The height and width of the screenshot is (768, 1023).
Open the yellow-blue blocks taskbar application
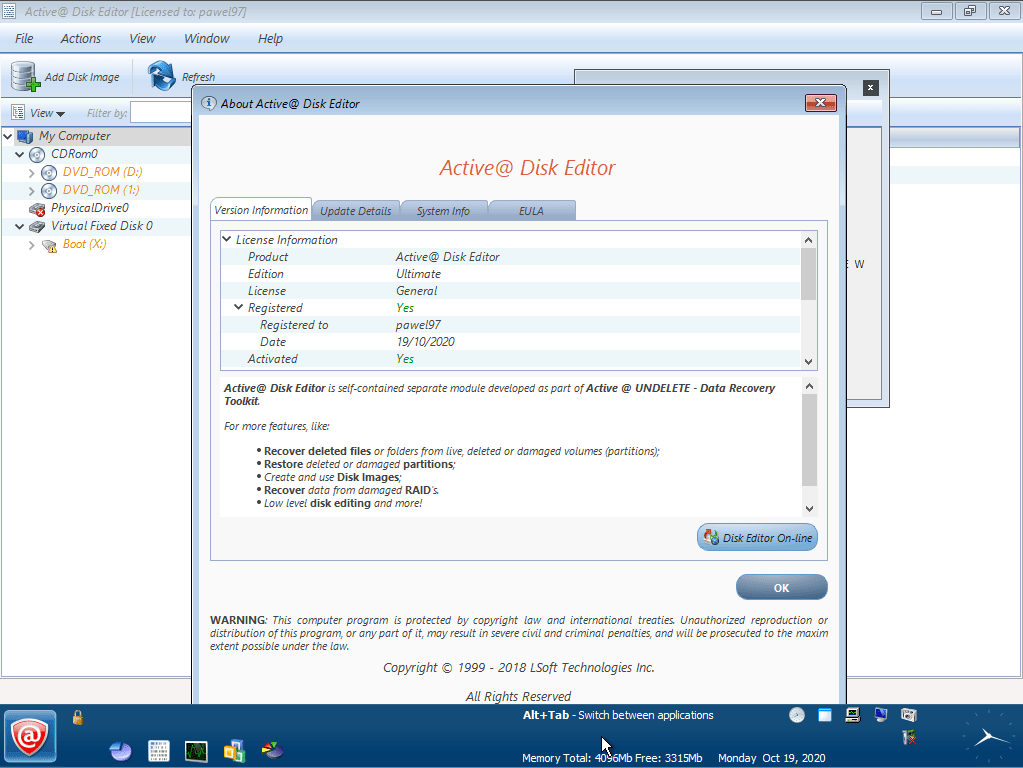pyautogui.click(x=234, y=751)
